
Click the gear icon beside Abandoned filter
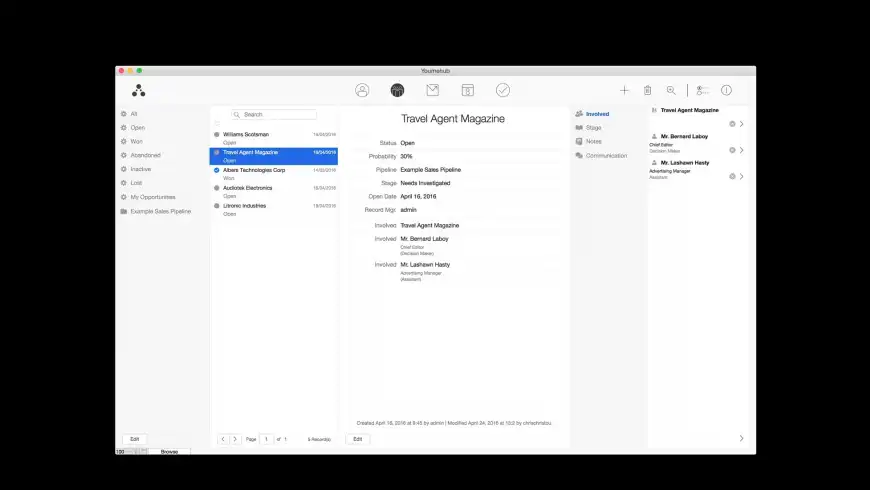click(124, 155)
